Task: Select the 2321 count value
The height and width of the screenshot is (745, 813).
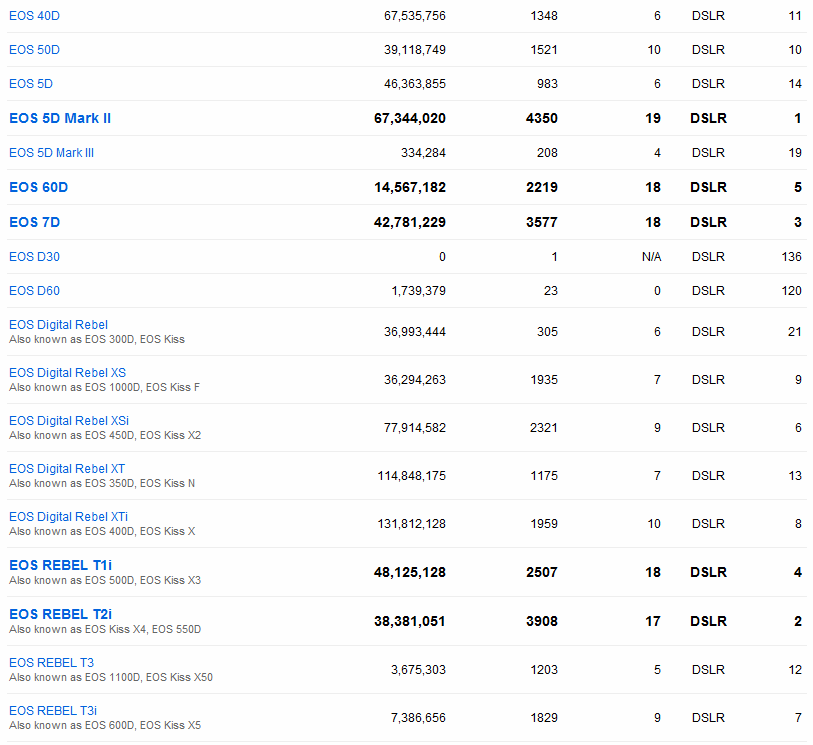Action: point(544,428)
